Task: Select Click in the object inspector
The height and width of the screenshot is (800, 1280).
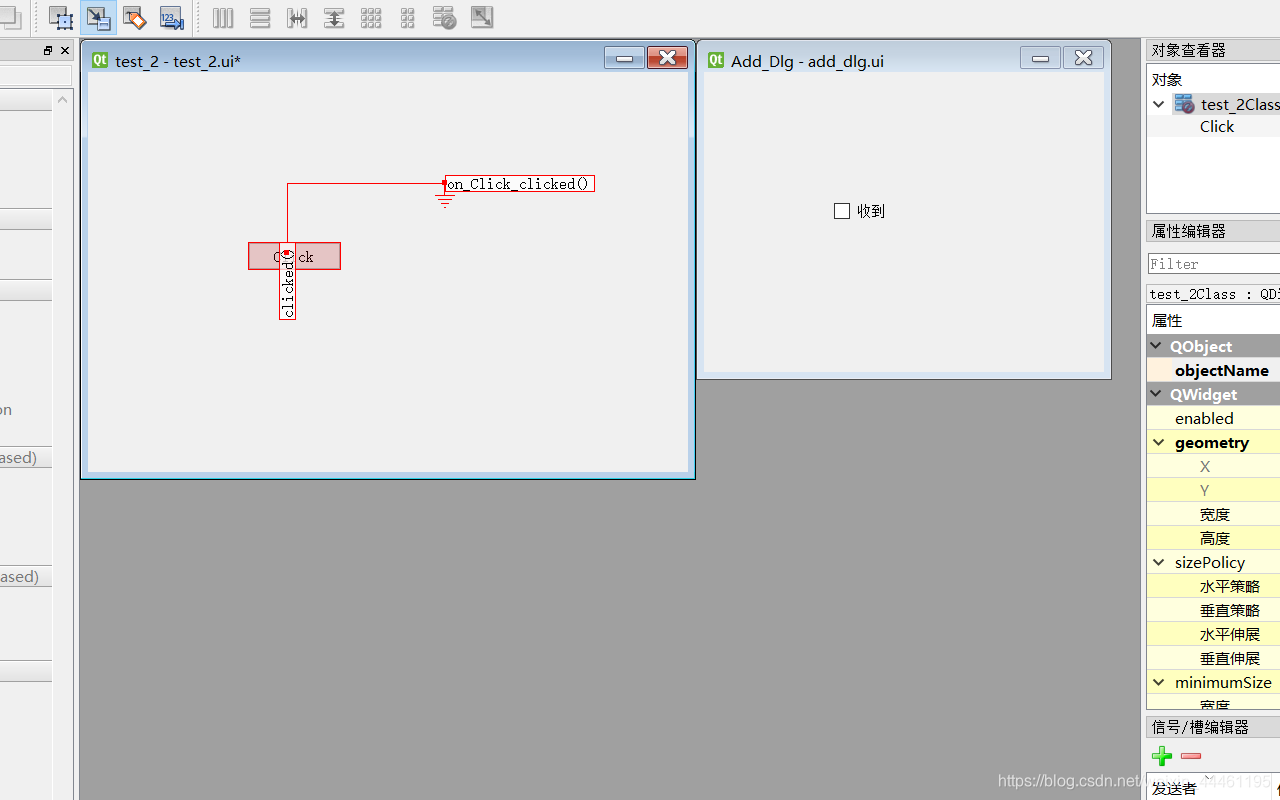Action: coord(1217,126)
